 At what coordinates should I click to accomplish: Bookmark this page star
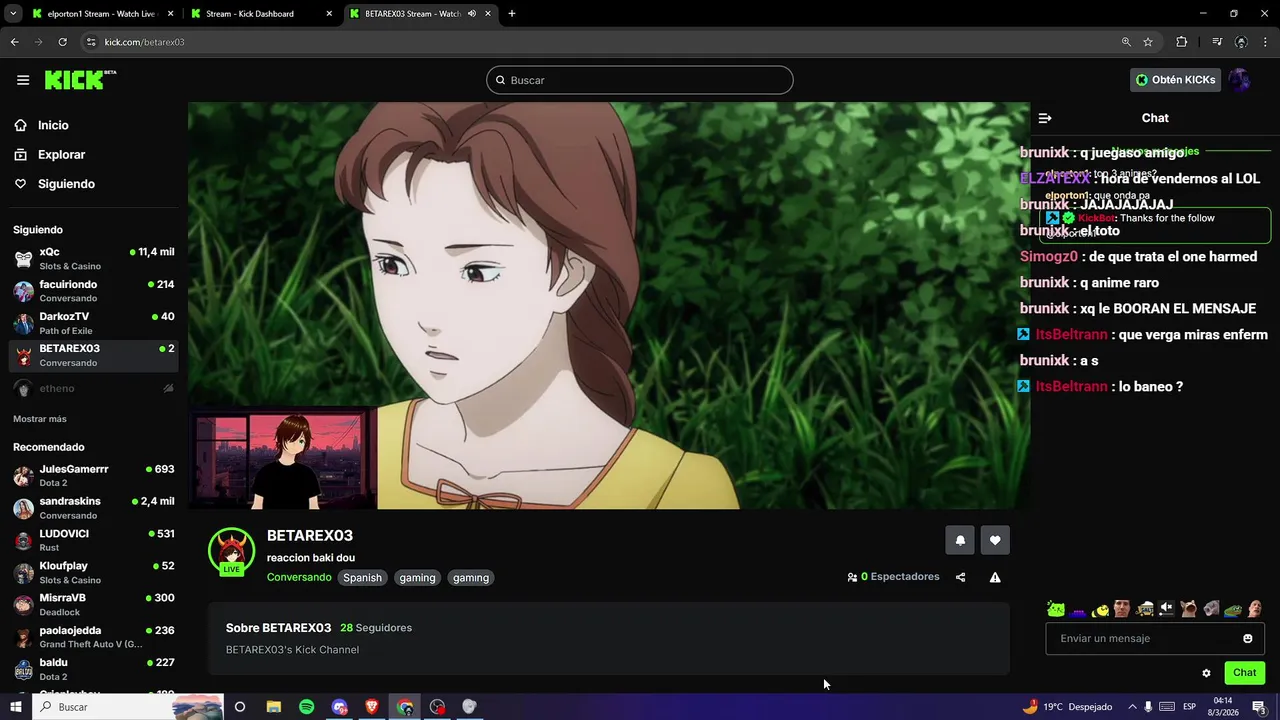pyautogui.click(x=1148, y=42)
